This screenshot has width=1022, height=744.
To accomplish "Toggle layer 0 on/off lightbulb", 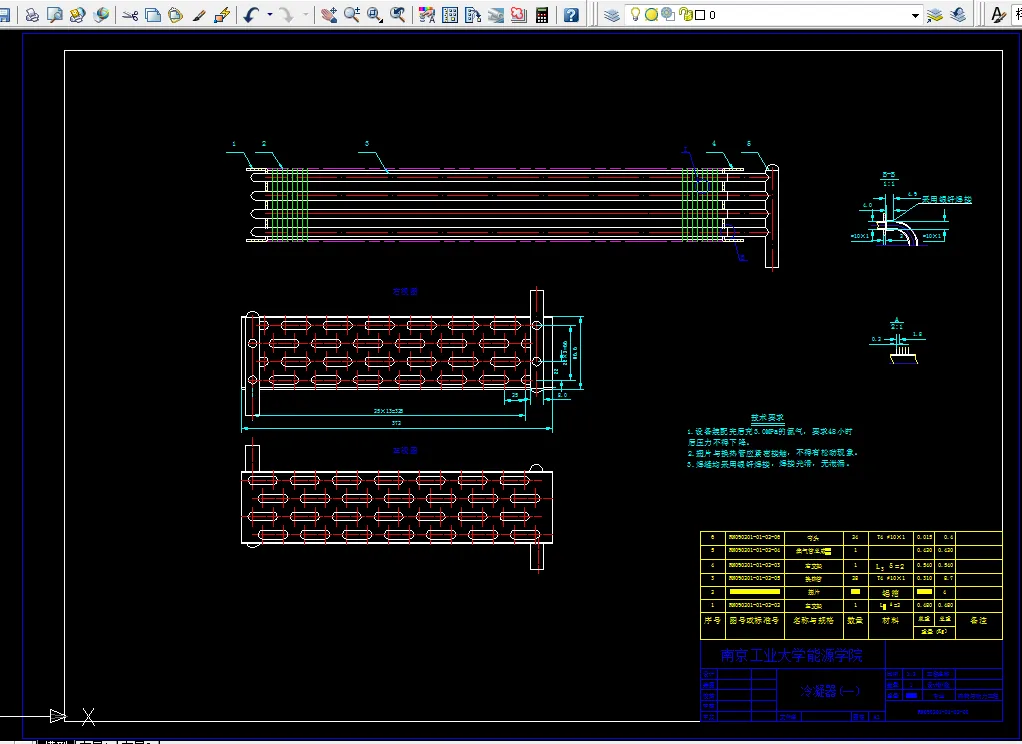I will (635, 14).
